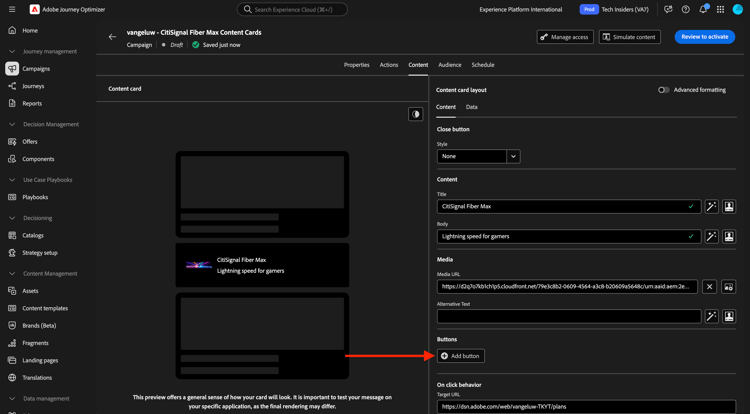Click the Media URL input field
This screenshot has width=750, height=414.
[567, 287]
